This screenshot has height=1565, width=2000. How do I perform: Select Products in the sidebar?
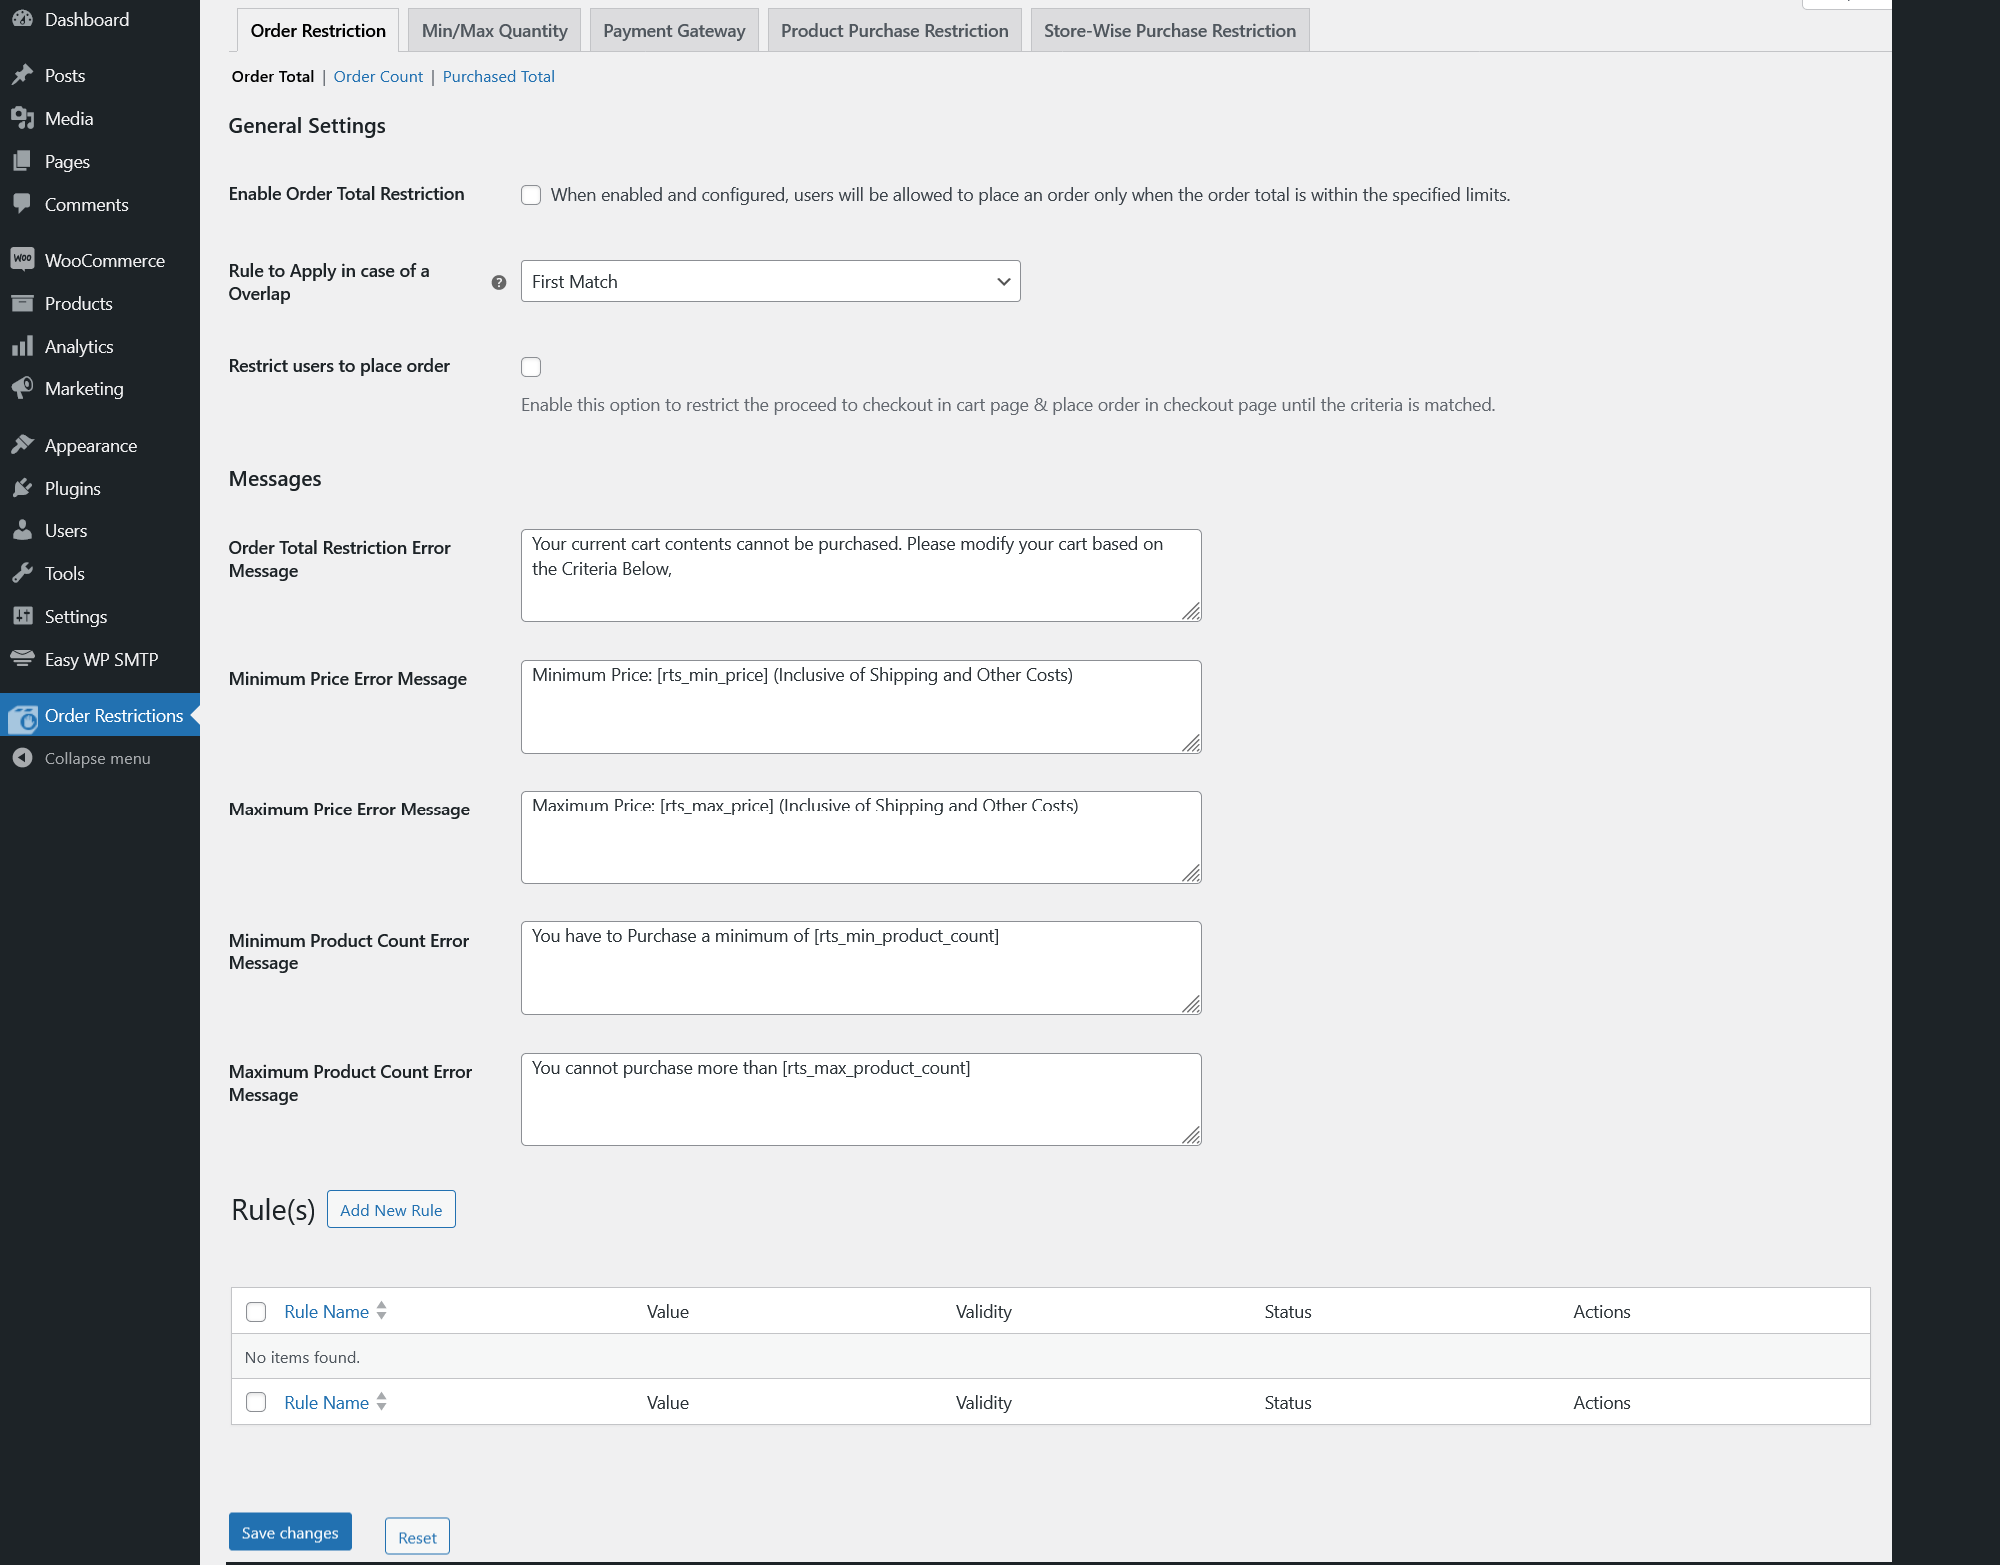79,303
